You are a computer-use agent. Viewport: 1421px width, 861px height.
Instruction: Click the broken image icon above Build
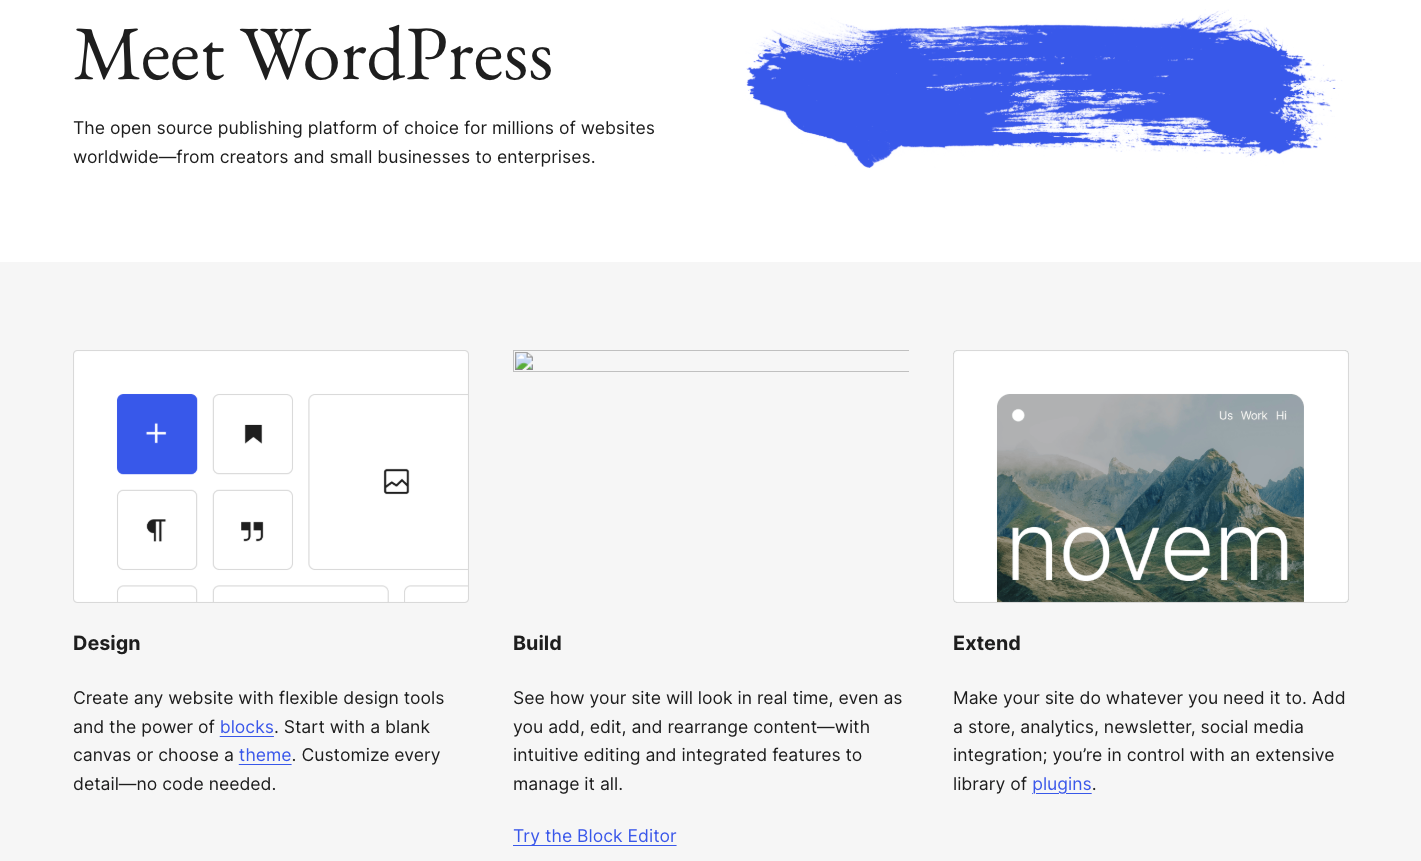tap(524, 361)
